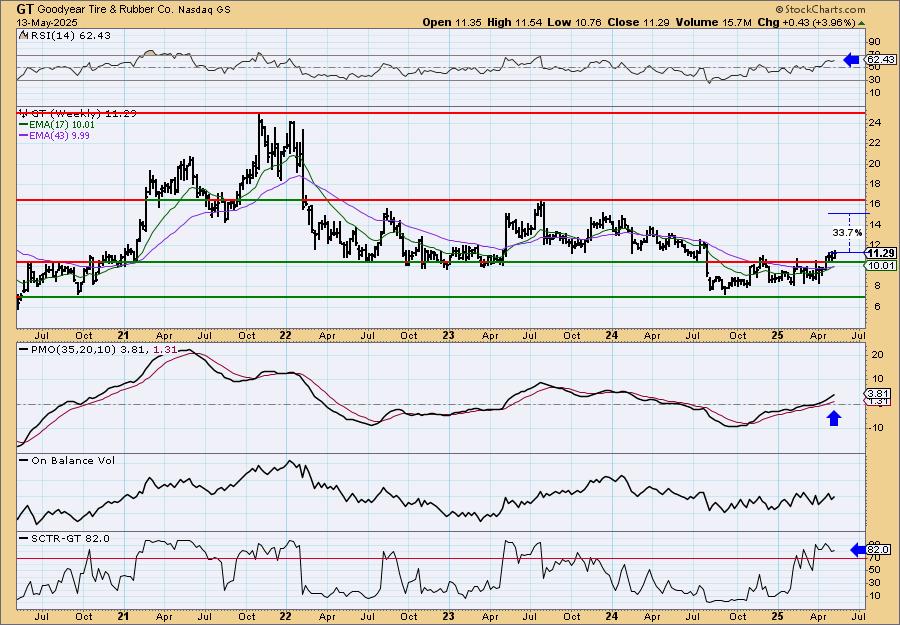This screenshot has height=625, width=900.
Task: Click the EMA(17) 10.01 legend text
Action: 63,125
